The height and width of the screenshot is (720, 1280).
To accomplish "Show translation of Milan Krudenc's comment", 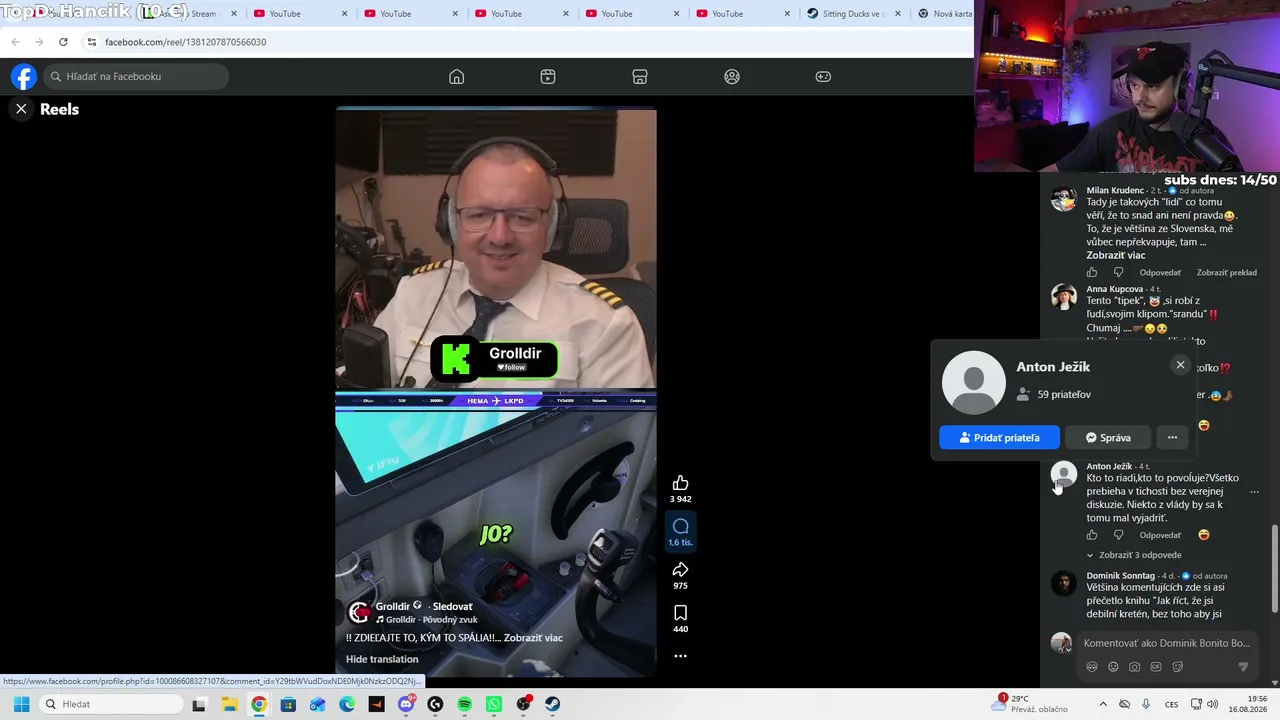I will pos(1227,272).
